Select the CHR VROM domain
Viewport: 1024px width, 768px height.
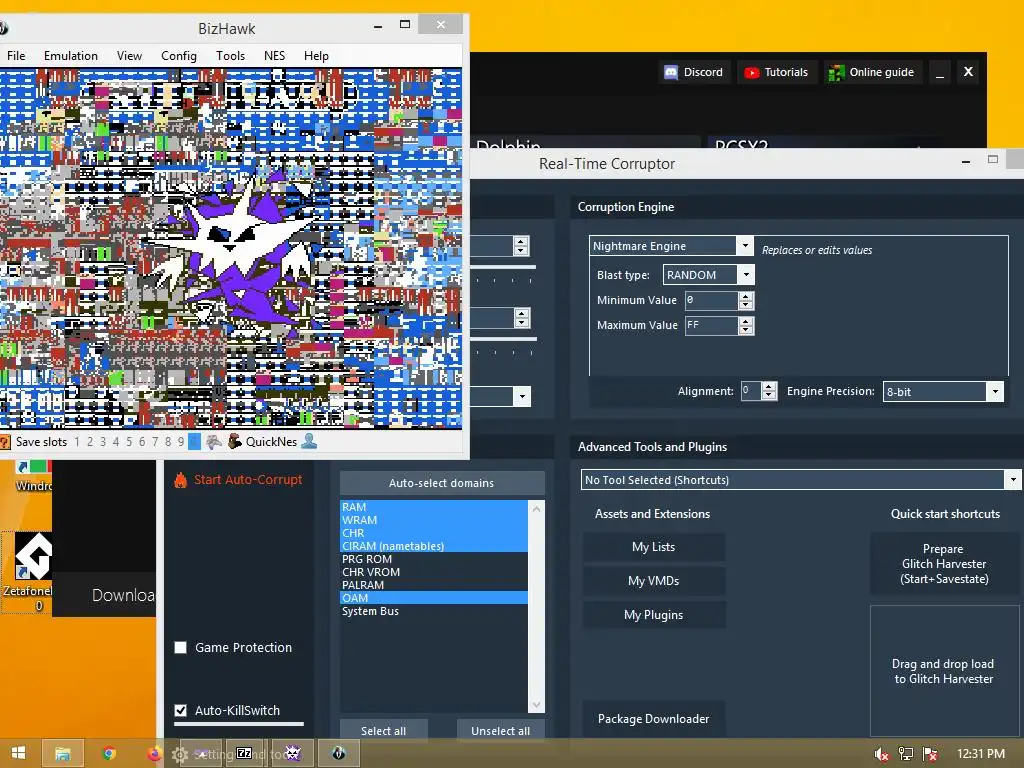(x=434, y=572)
